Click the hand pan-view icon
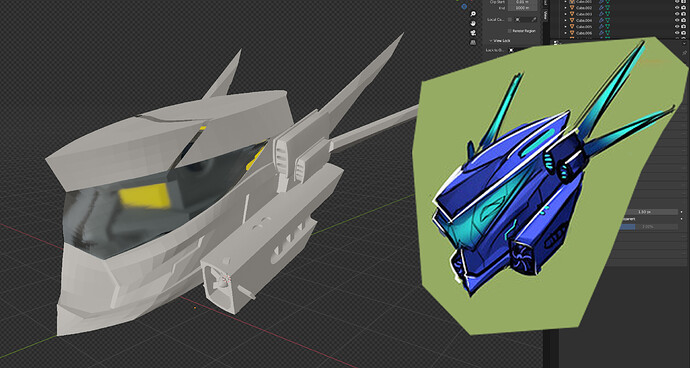The width and height of the screenshot is (690, 368). tap(473, 23)
